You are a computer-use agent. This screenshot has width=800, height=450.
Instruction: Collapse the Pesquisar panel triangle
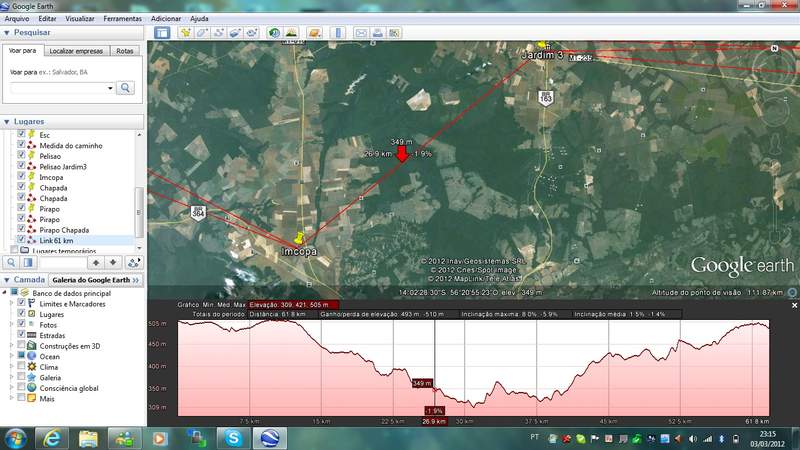point(7,33)
